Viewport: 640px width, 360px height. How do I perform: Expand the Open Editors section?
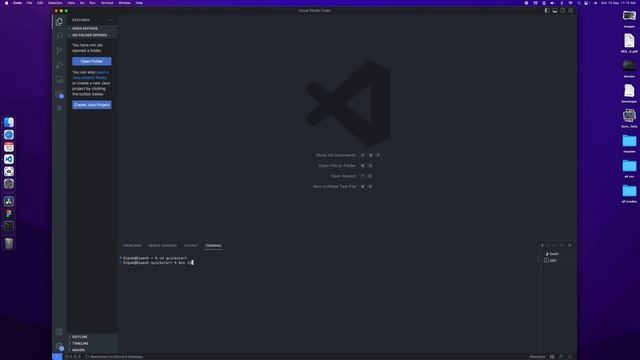92,29
